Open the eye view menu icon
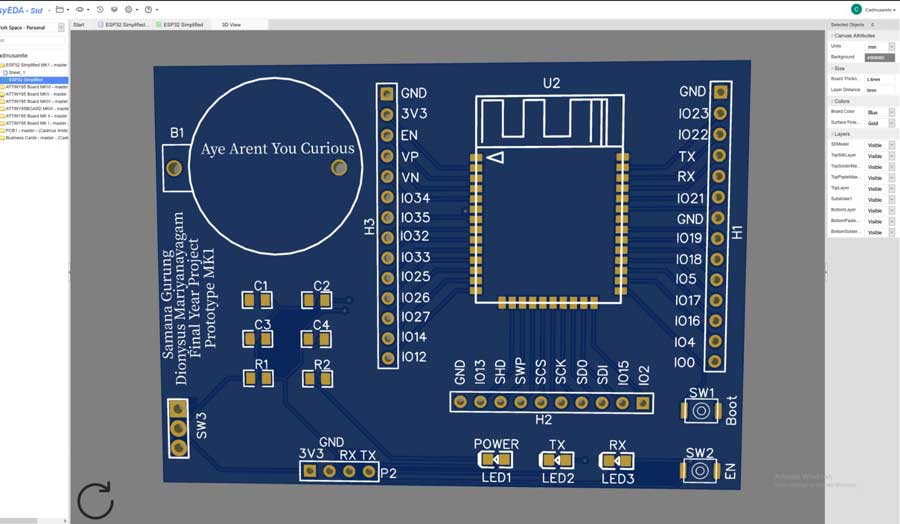The width and height of the screenshot is (900, 524). pos(80,9)
